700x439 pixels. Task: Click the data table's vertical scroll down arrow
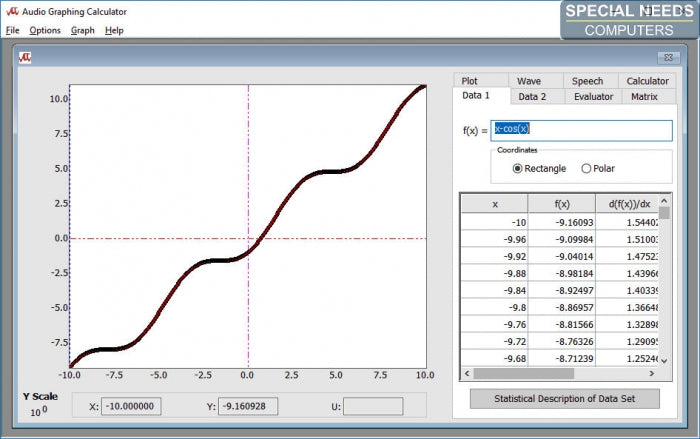(665, 360)
